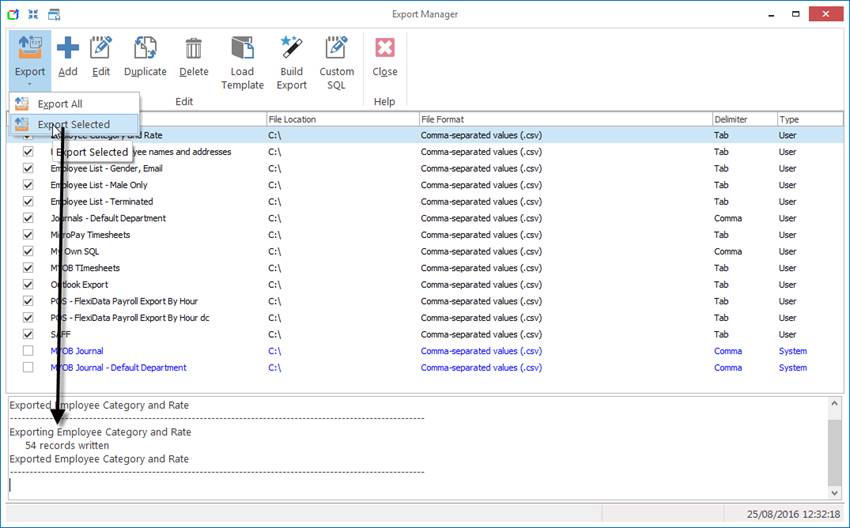Select POS - FlexiData Payroll Export By Hour
The width and height of the screenshot is (850, 528).
[124, 301]
